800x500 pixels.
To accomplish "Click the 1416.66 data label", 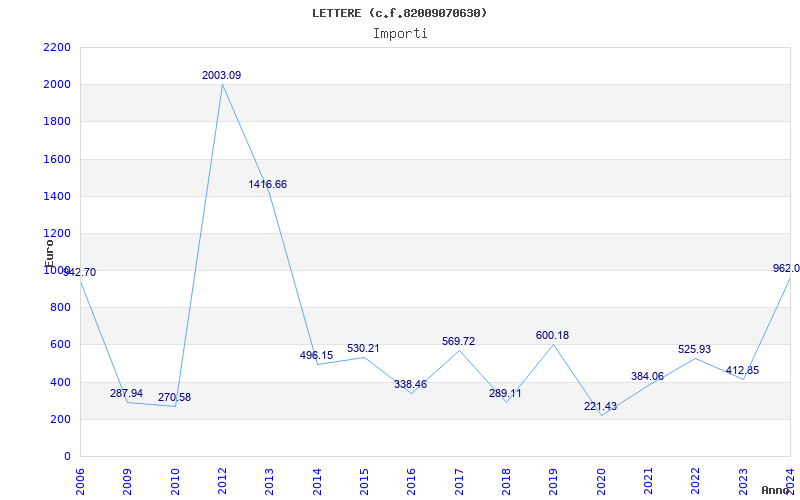I will tap(268, 185).
